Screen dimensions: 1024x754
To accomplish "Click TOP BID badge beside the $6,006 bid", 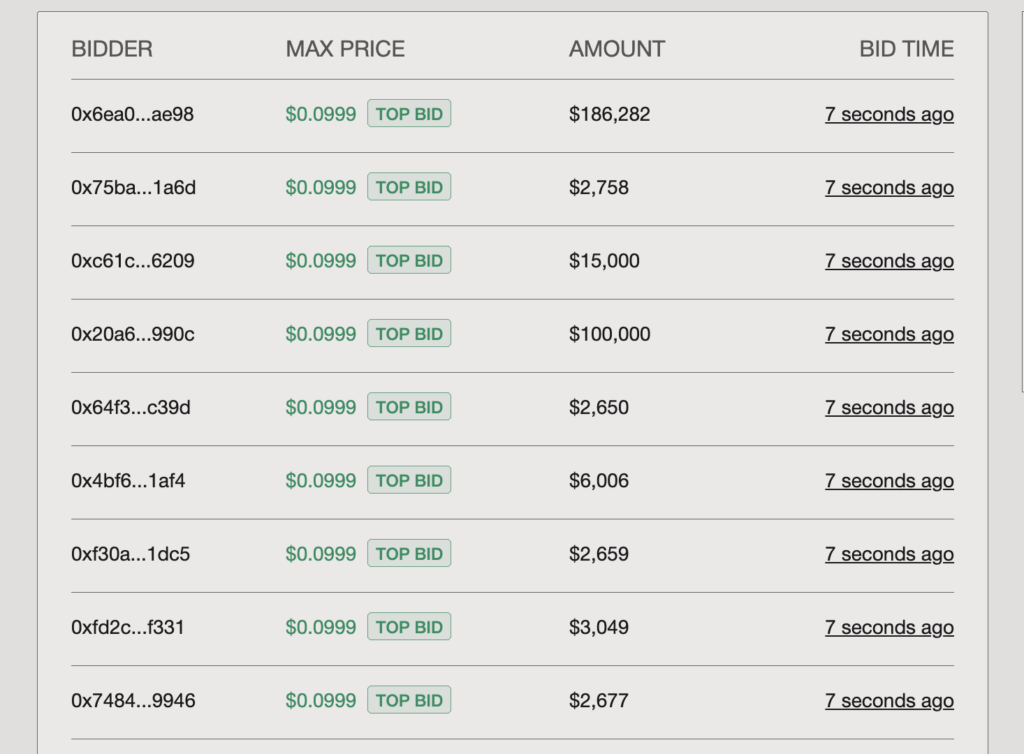I will tap(409, 480).
